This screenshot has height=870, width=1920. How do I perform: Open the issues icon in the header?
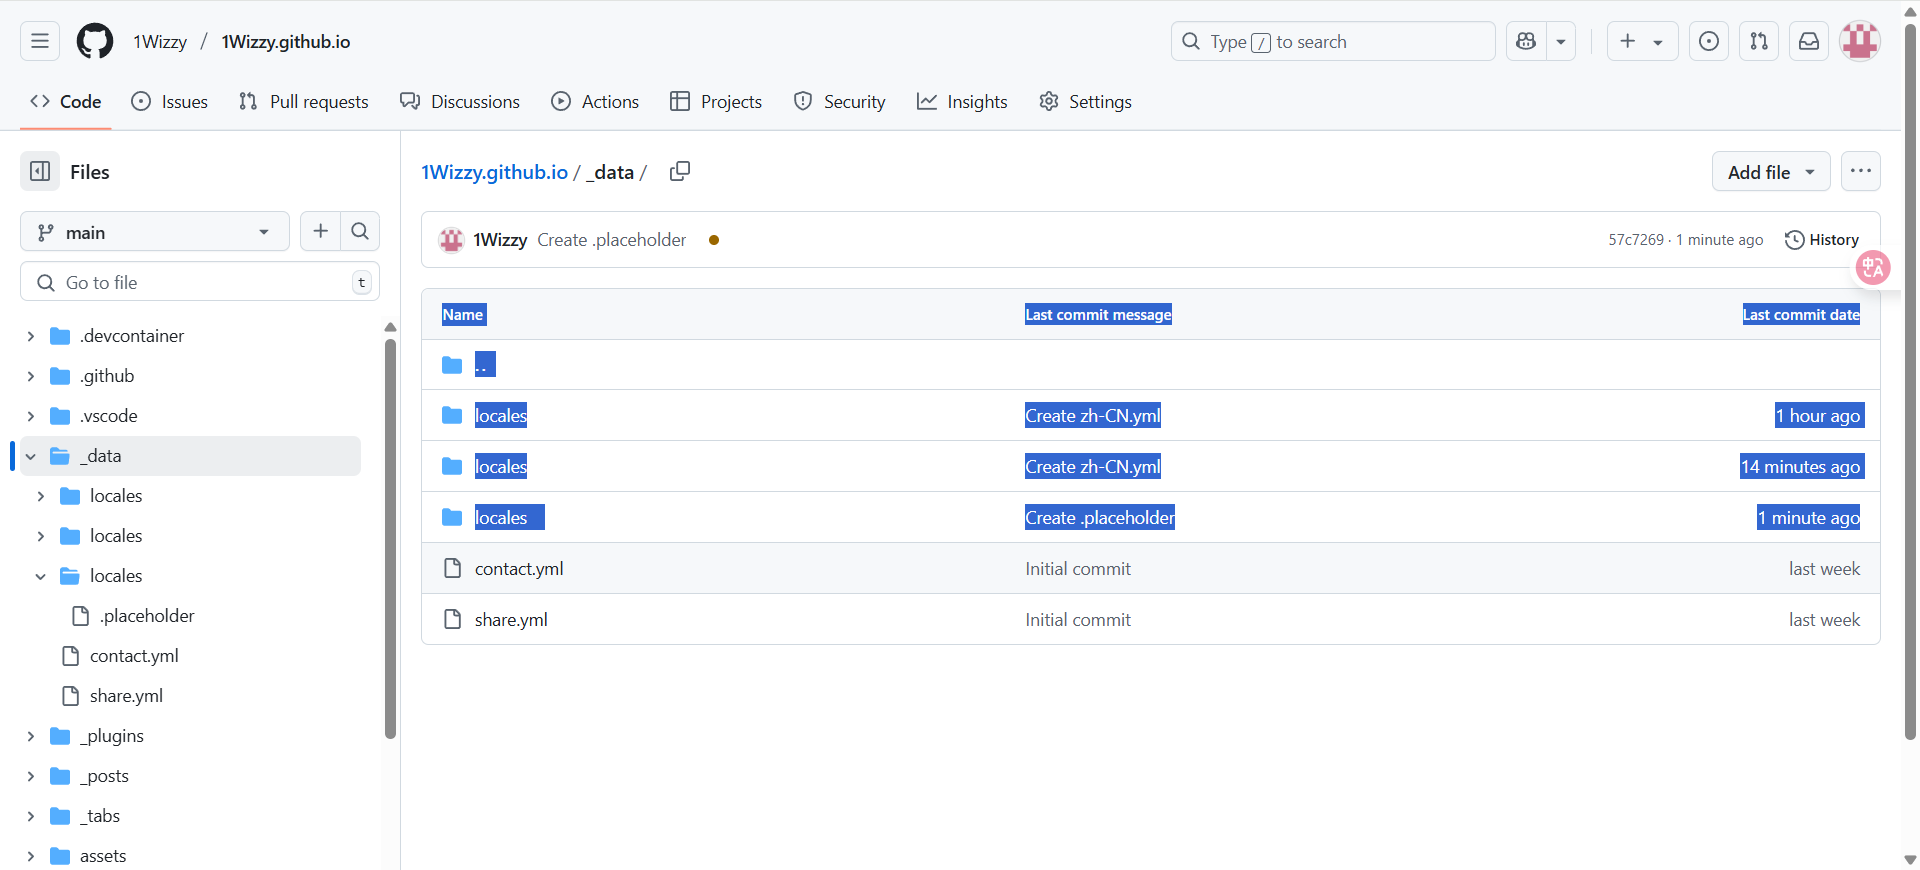coord(1709,41)
